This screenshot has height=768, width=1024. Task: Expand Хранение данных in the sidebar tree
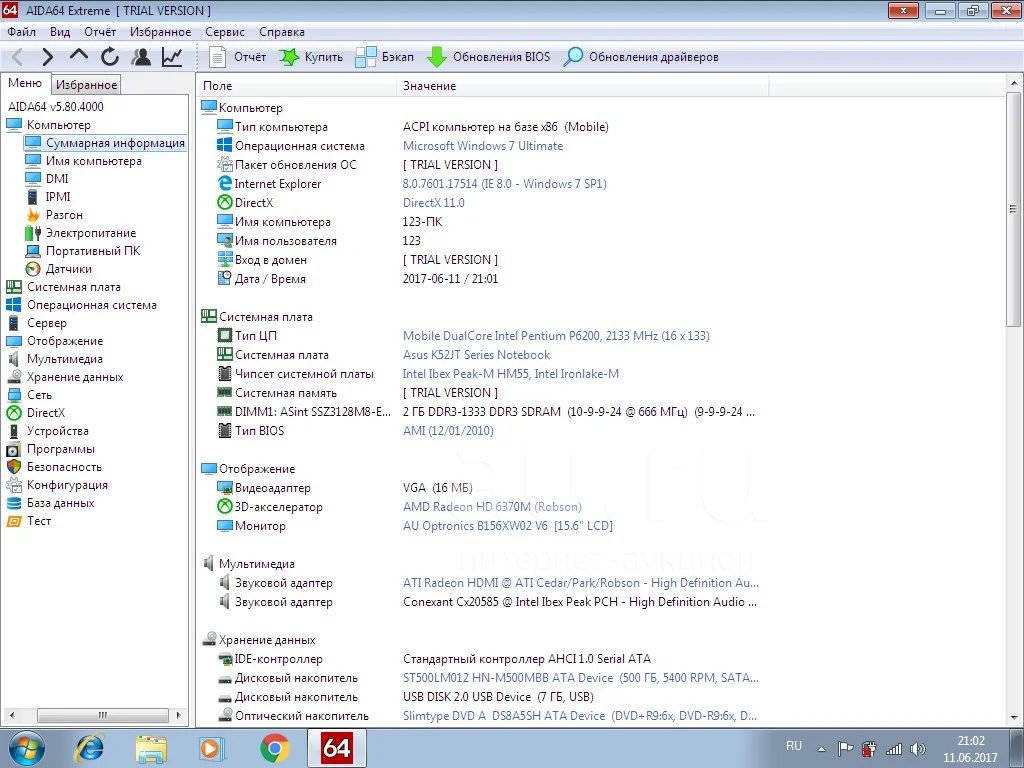(x=74, y=377)
